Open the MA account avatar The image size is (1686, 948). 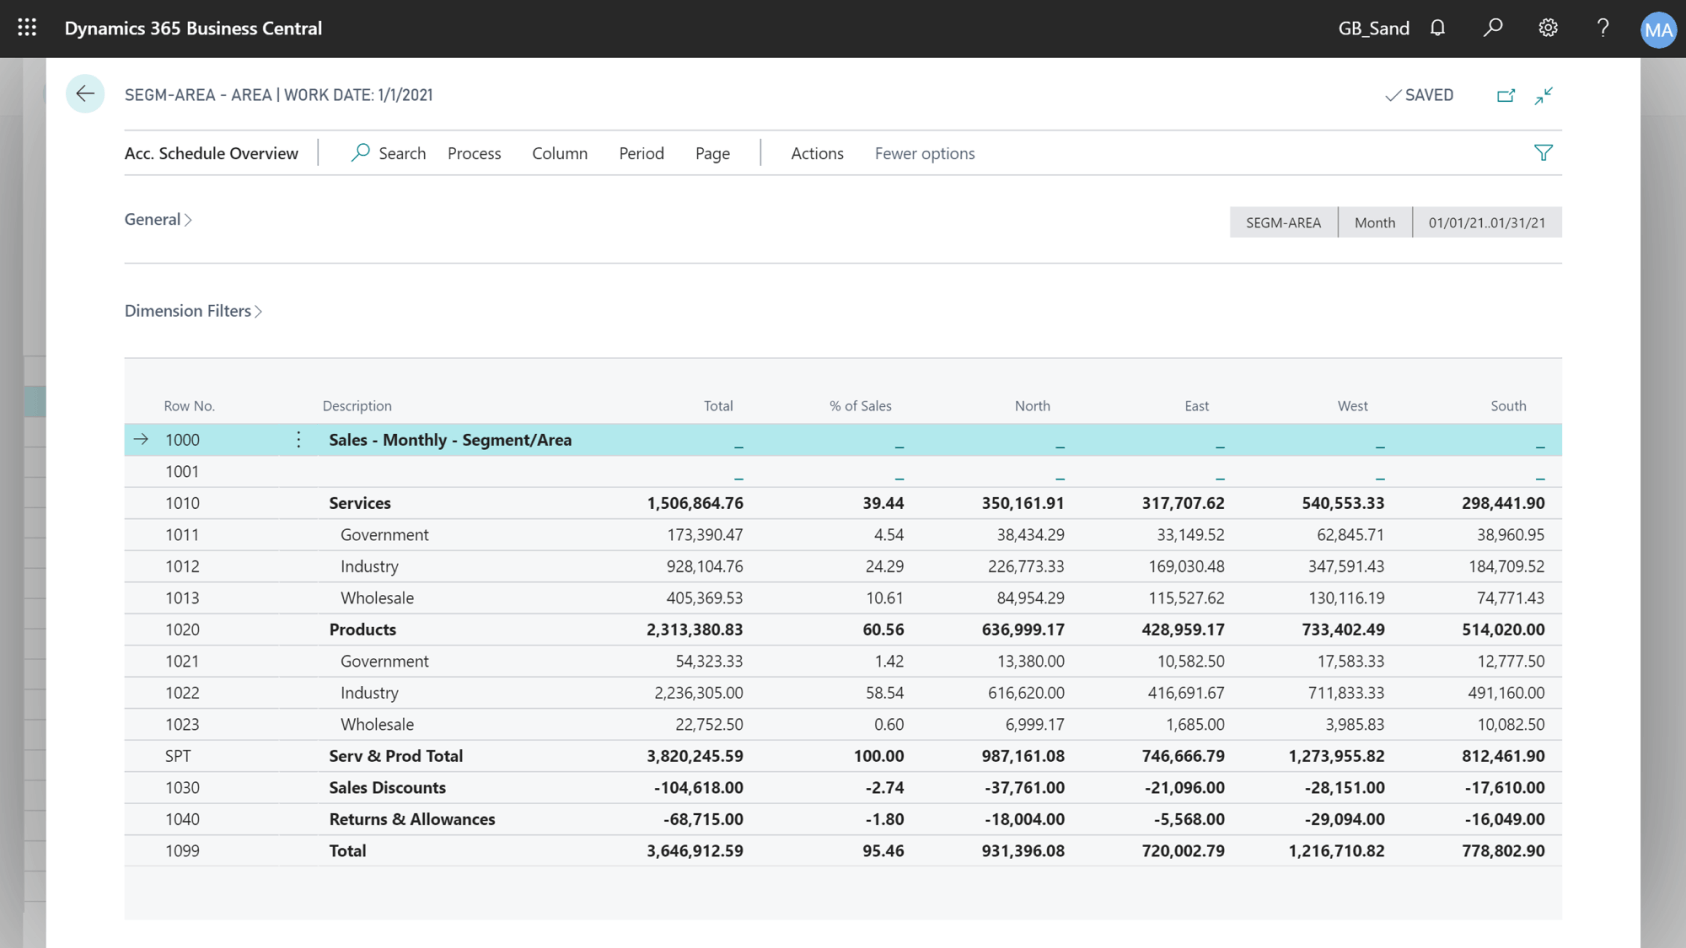pos(1658,28)
